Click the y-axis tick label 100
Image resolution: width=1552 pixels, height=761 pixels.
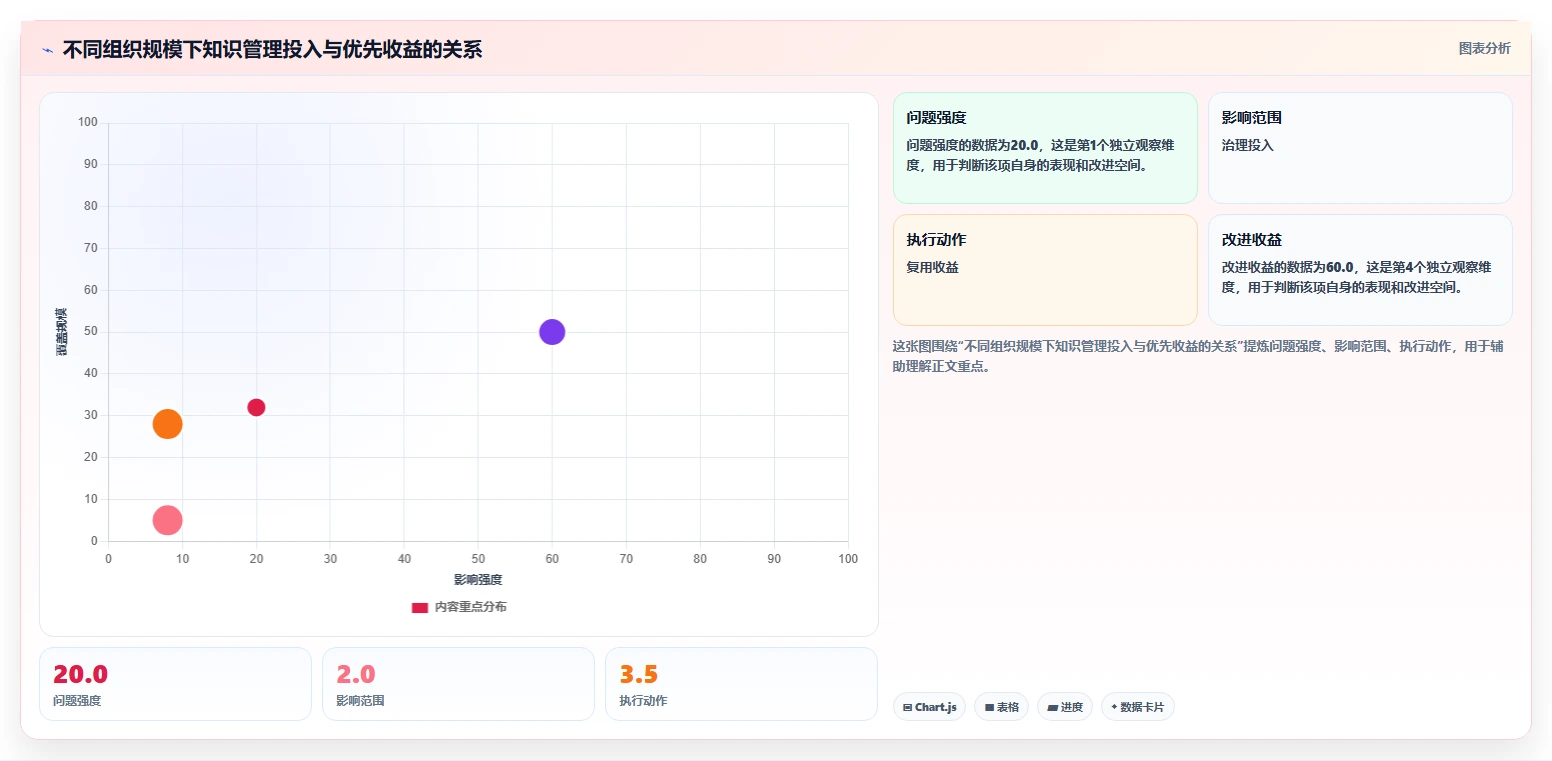coord(88,122)
